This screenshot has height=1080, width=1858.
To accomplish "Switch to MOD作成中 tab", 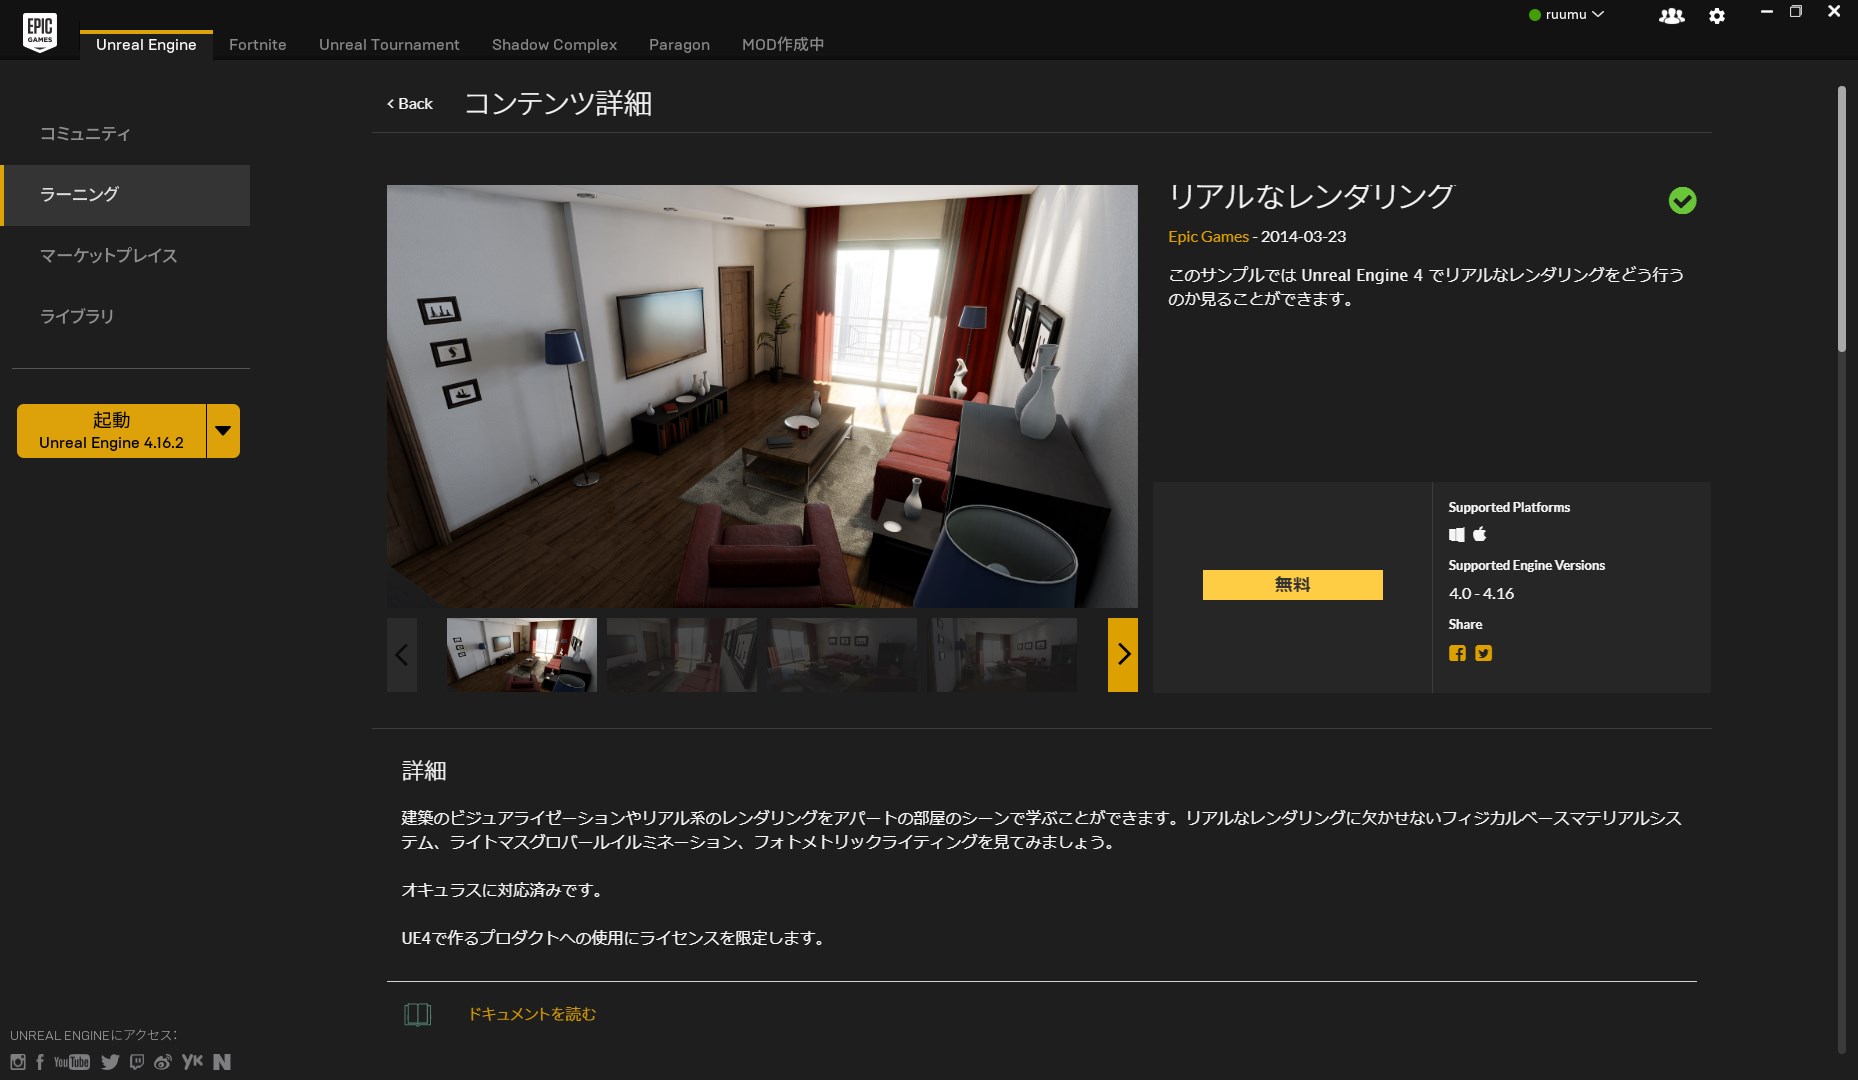I will [783, 45].
